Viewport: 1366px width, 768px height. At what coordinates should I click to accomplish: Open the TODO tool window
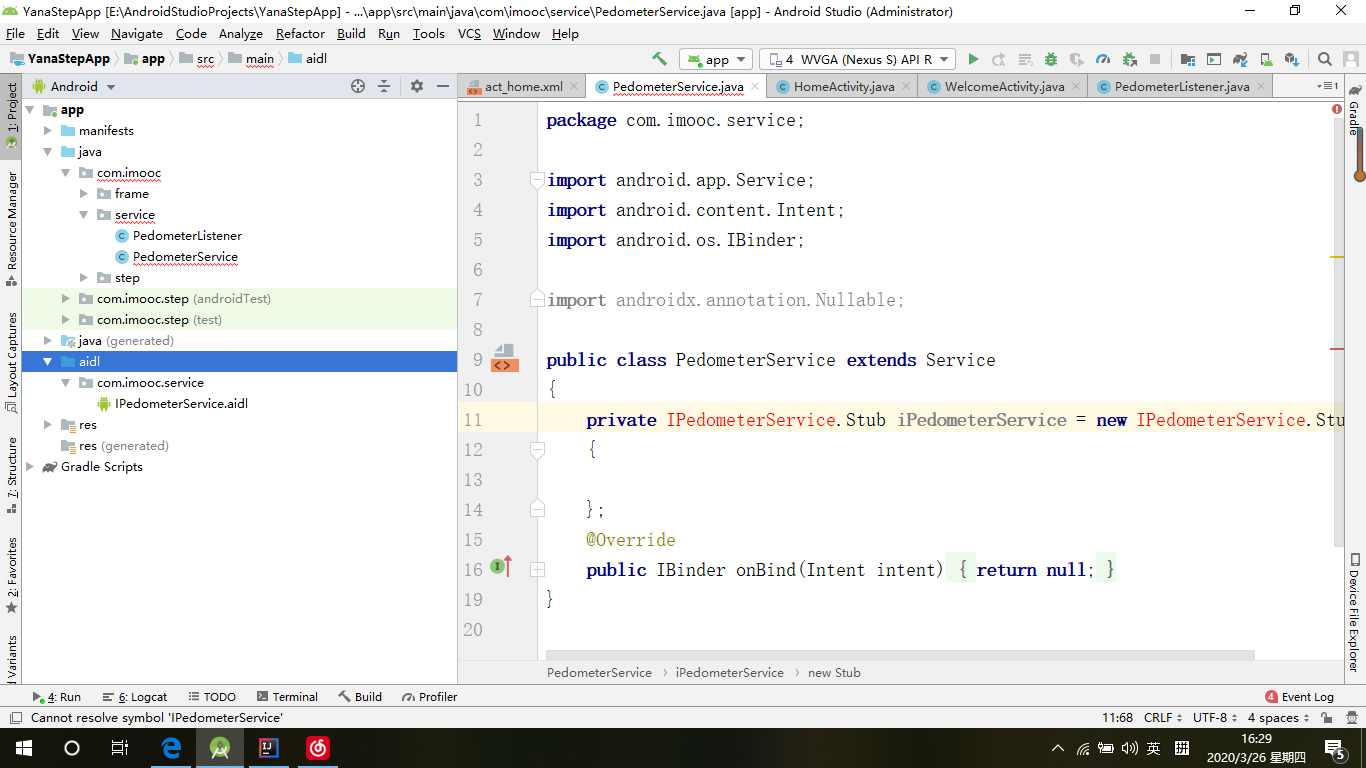point(212,697)
